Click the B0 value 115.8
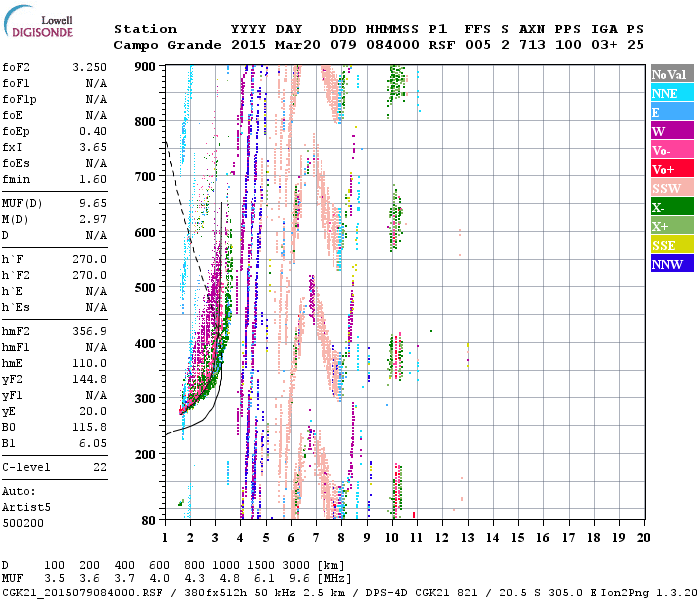 [89, 427]
